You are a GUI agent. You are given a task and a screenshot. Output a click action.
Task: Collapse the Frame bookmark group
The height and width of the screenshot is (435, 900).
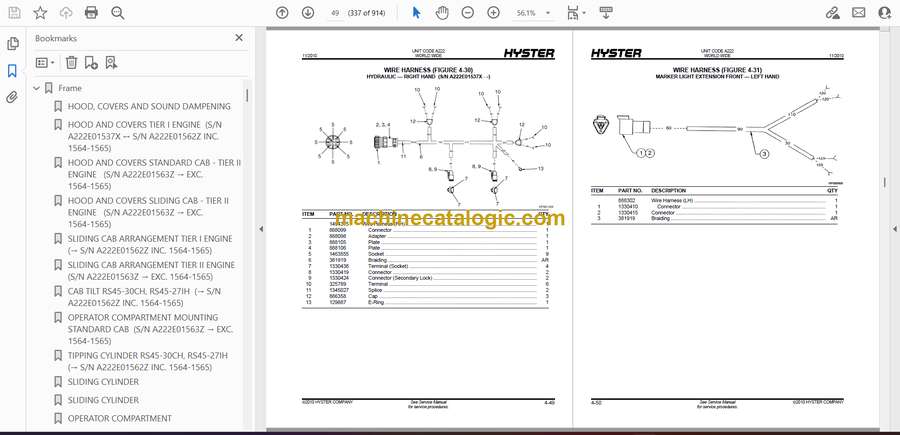pos(37,88)
